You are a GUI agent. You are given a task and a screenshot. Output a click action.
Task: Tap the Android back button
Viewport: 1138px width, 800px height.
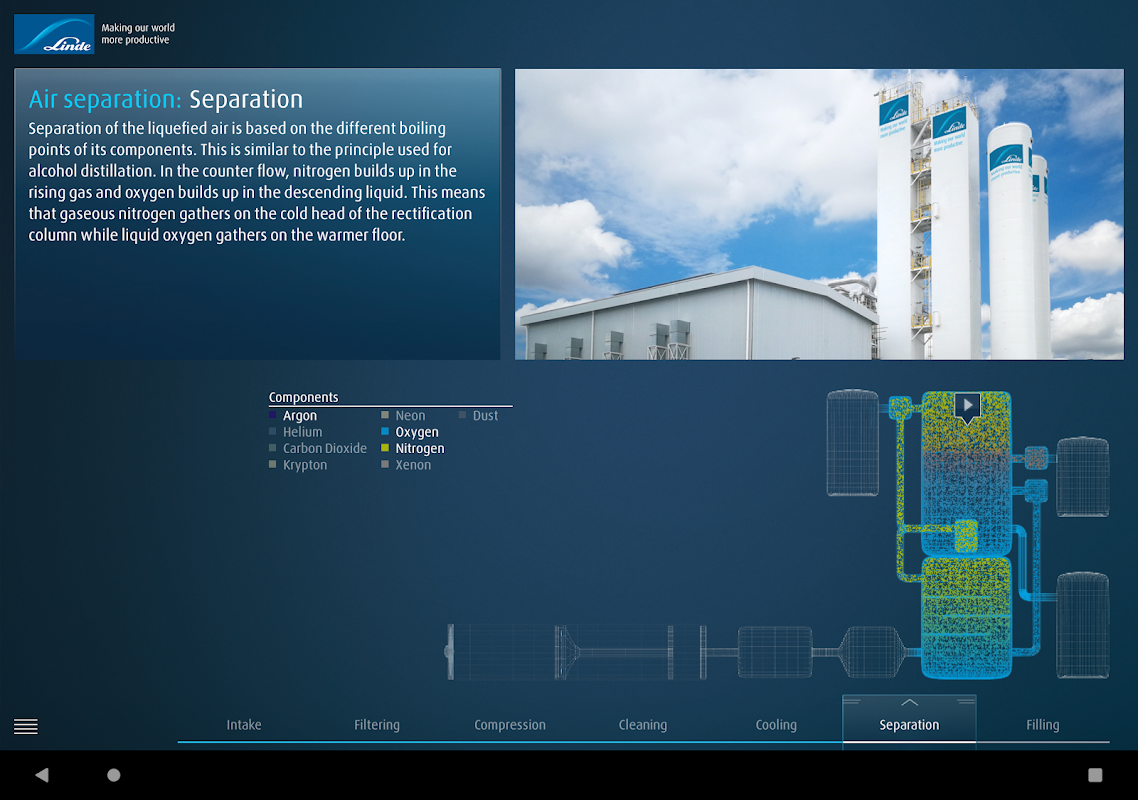(x=42, y=775)
